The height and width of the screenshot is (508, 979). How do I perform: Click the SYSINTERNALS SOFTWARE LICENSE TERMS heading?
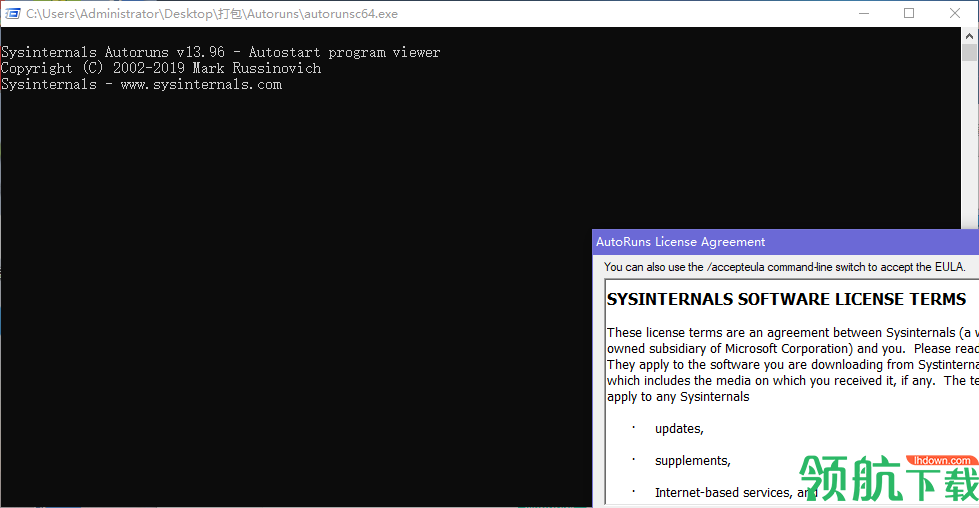(786, 300)
